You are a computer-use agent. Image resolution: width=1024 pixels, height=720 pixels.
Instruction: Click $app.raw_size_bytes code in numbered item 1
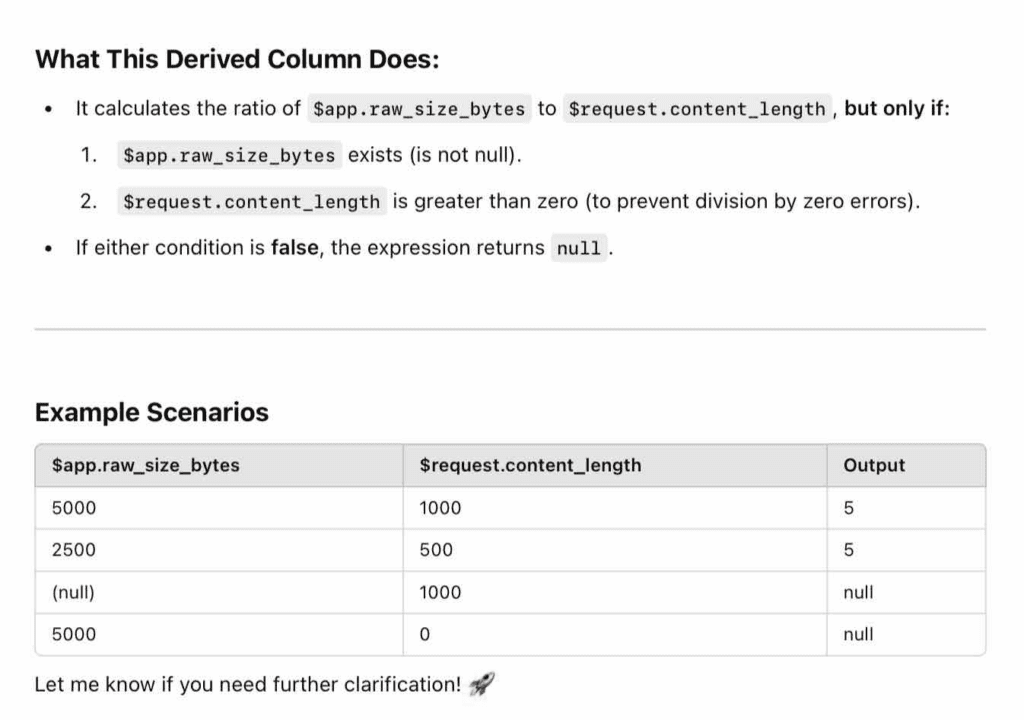tap(229, 155)
